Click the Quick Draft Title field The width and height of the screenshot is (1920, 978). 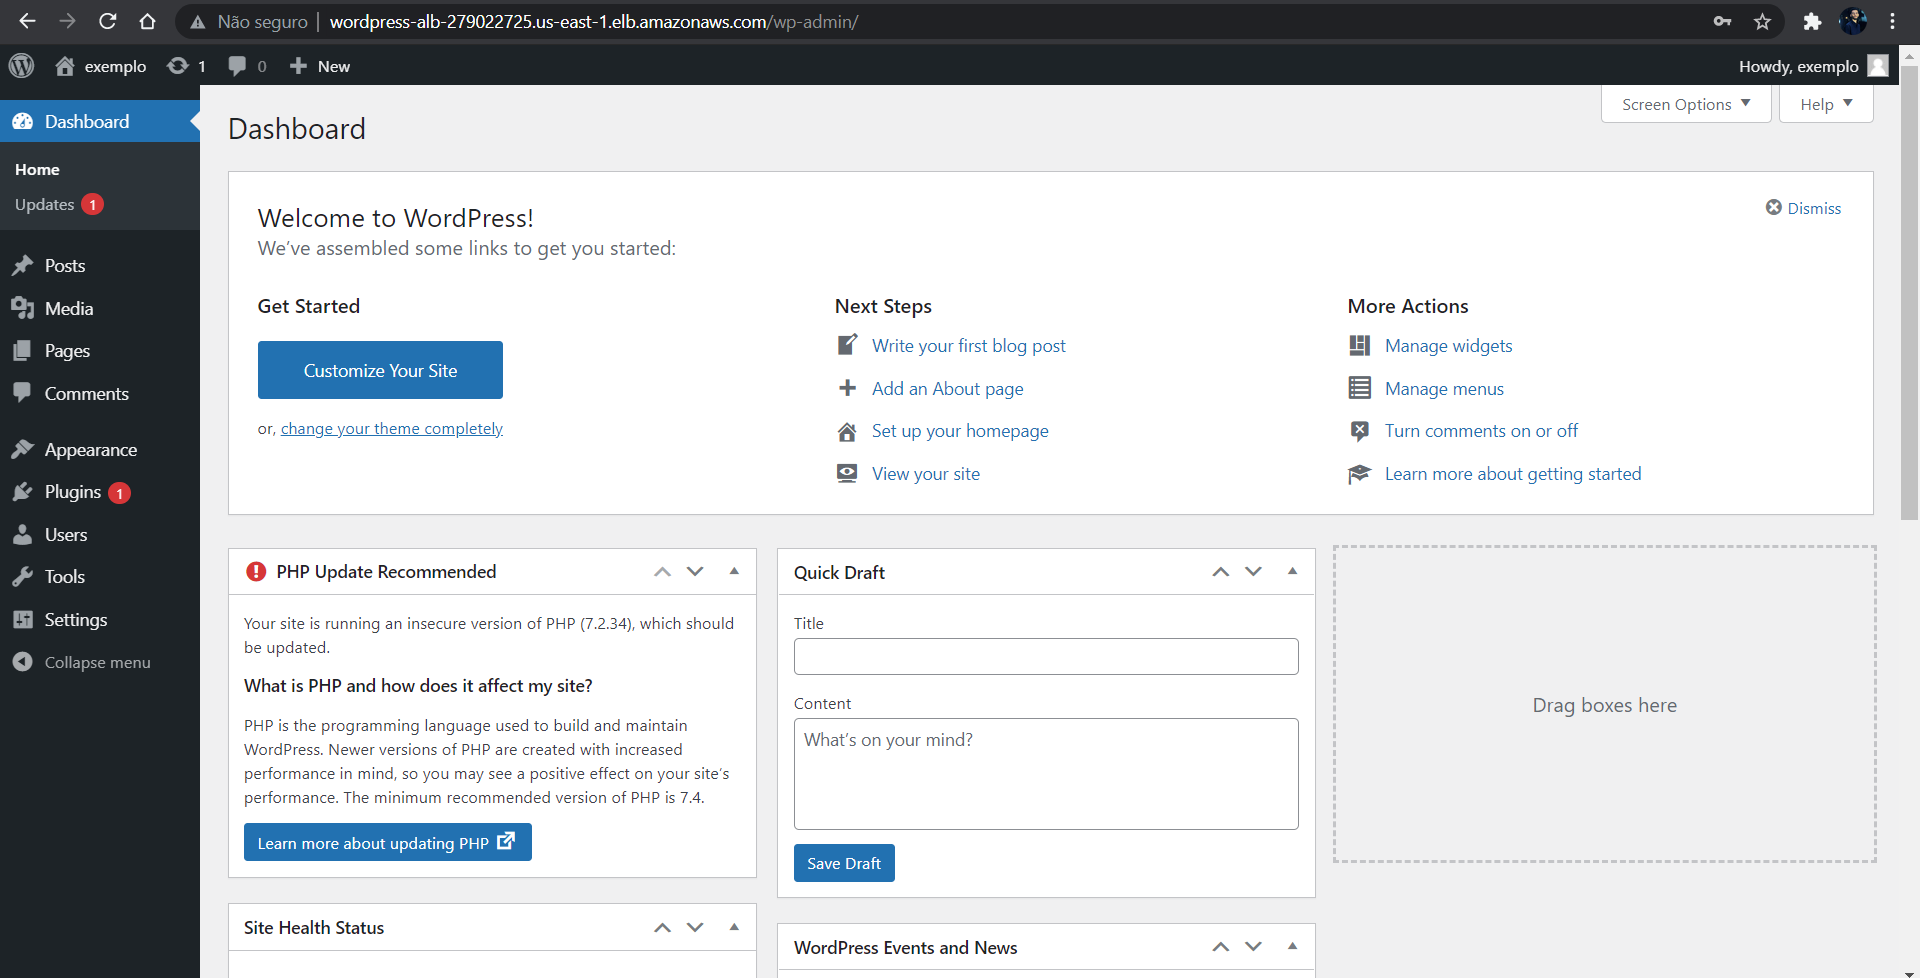[1046, 657]
